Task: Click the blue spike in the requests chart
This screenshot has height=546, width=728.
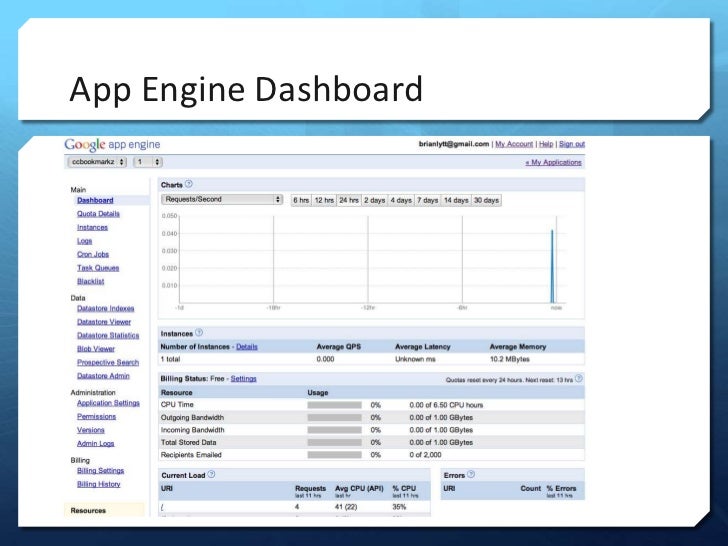Action: [x=552, y=266]
